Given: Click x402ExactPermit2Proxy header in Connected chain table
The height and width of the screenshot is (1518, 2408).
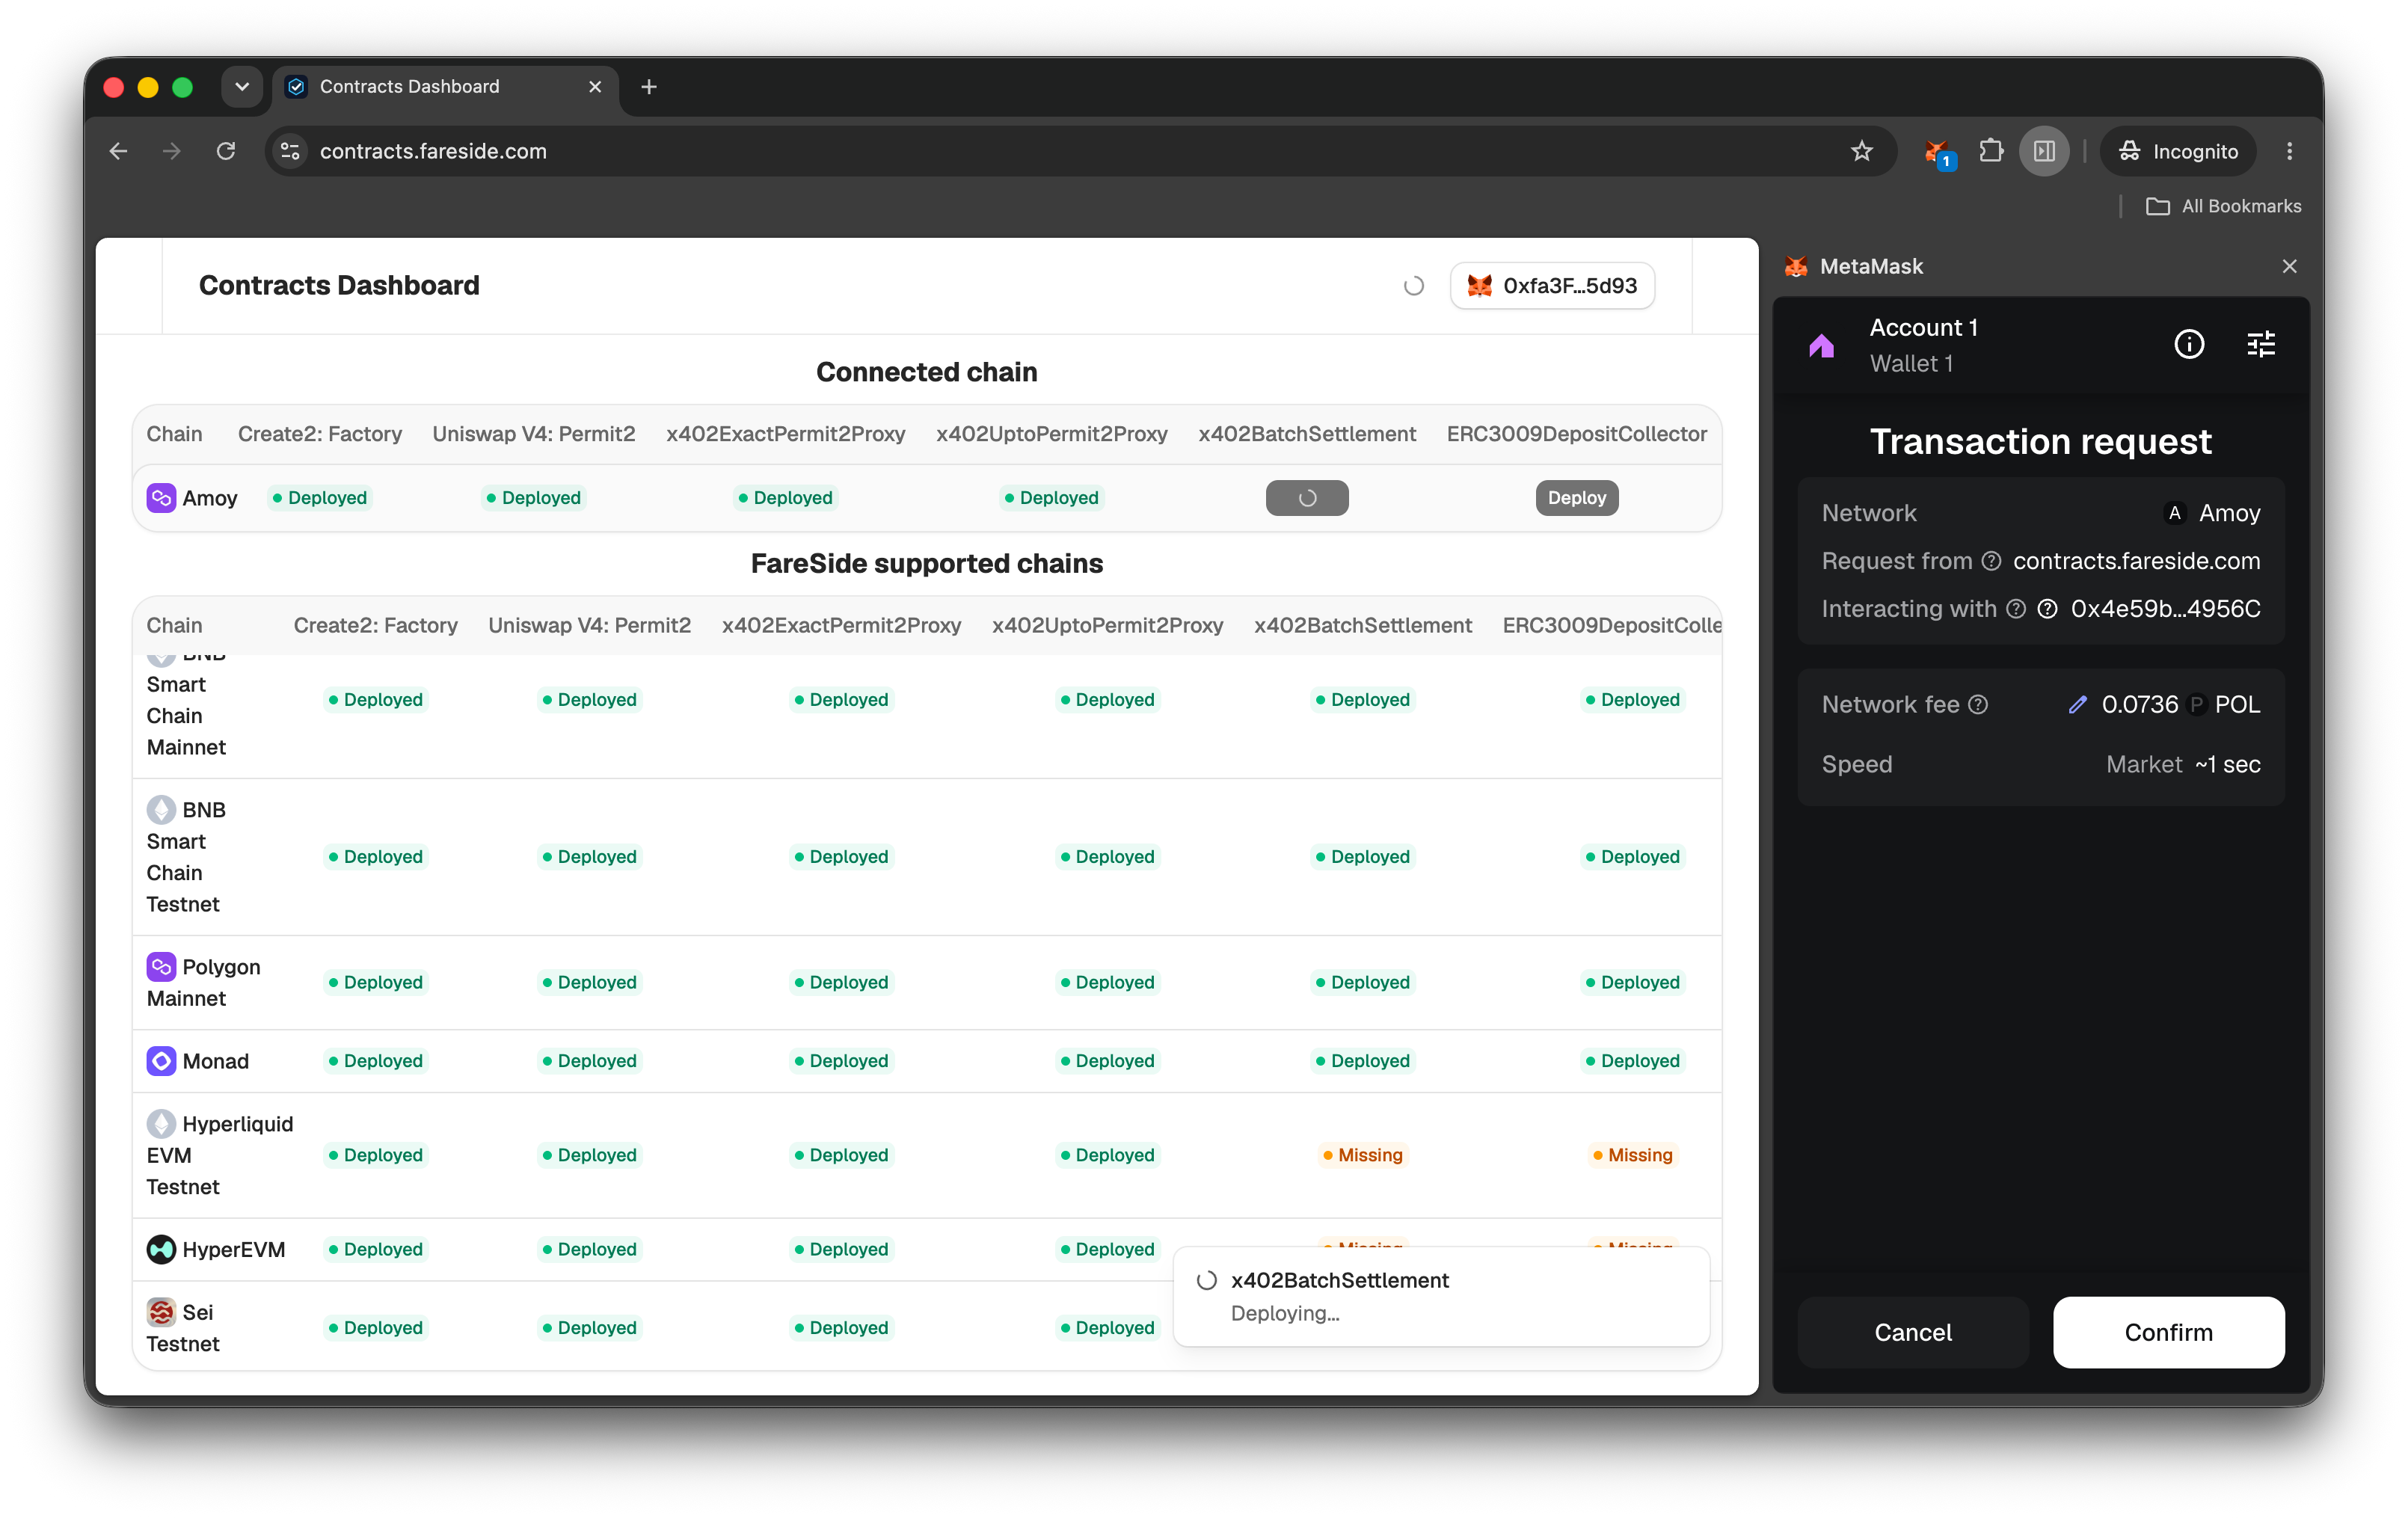Looking at the screenshot, I should coord(785,434).
